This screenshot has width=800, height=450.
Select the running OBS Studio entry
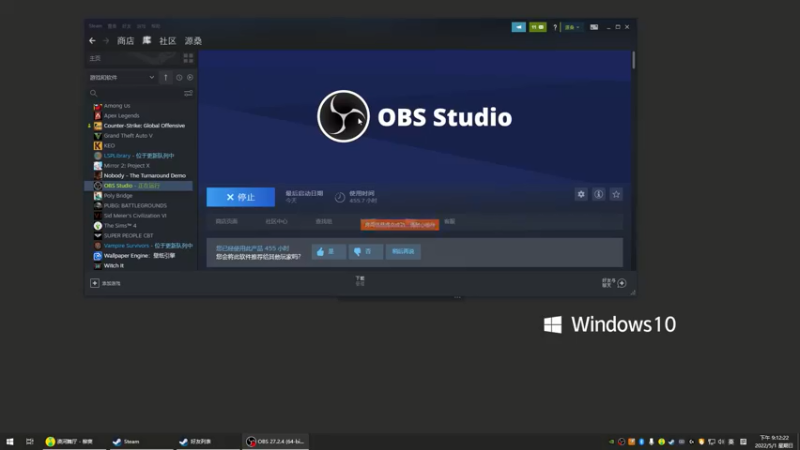[x=139, y=186]
